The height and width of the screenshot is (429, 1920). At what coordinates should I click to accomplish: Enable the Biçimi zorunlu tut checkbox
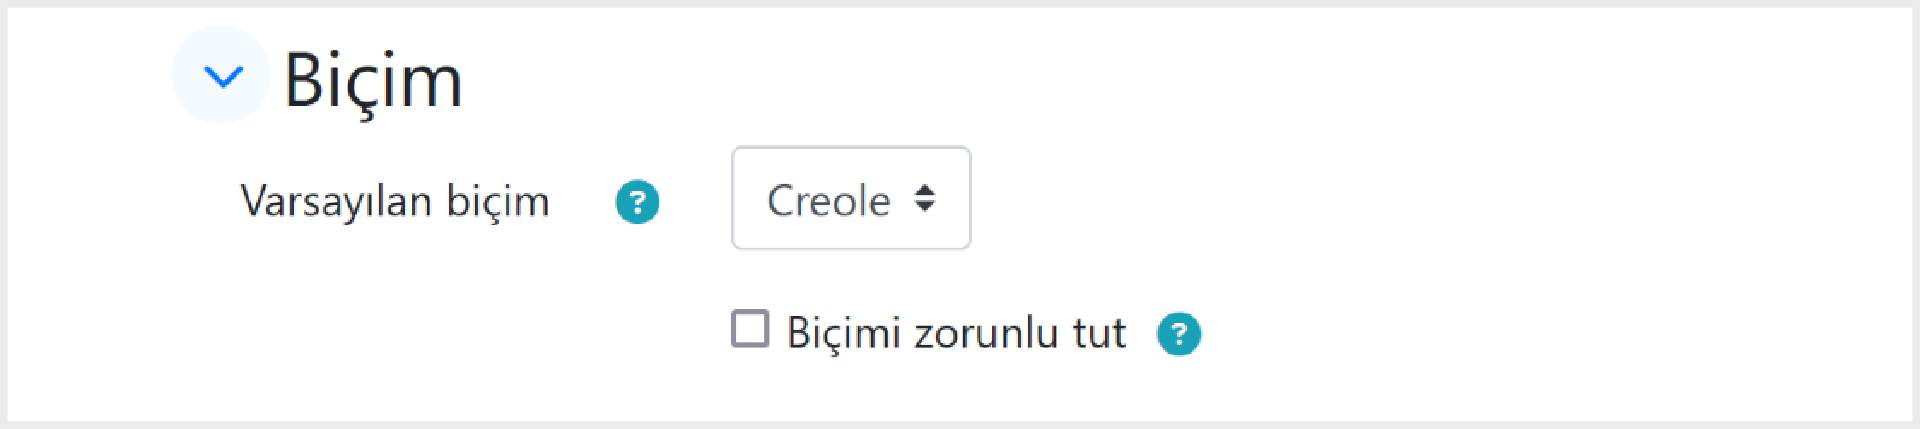(750, 328)
